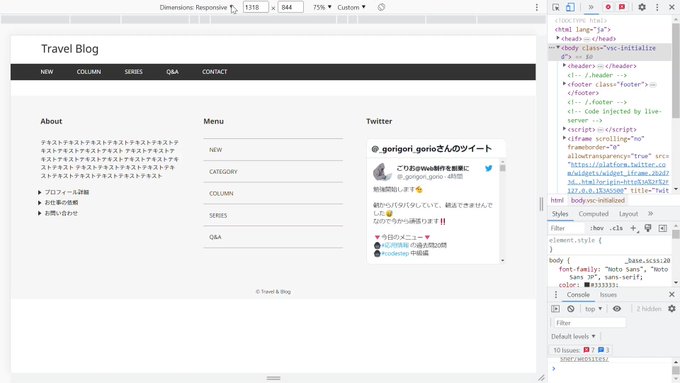The image size is (680, 383).
Task: Expand the iframe element node
Action: [564, 138]
